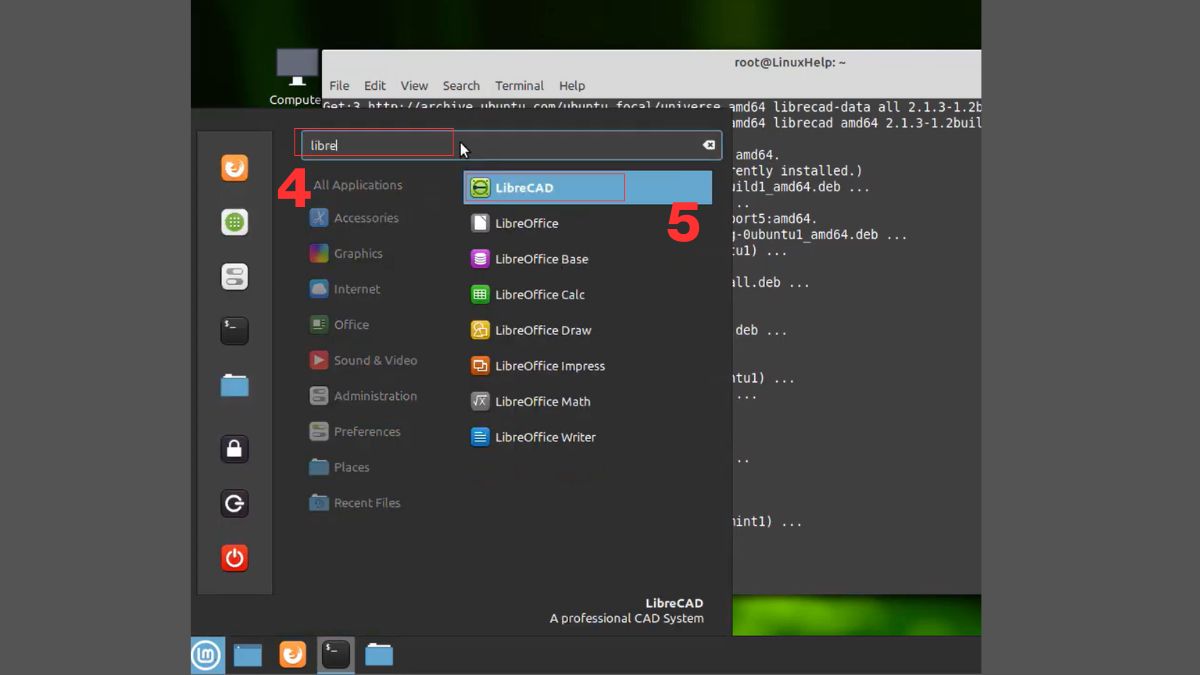Open the Help menu in the terminal

572,86
